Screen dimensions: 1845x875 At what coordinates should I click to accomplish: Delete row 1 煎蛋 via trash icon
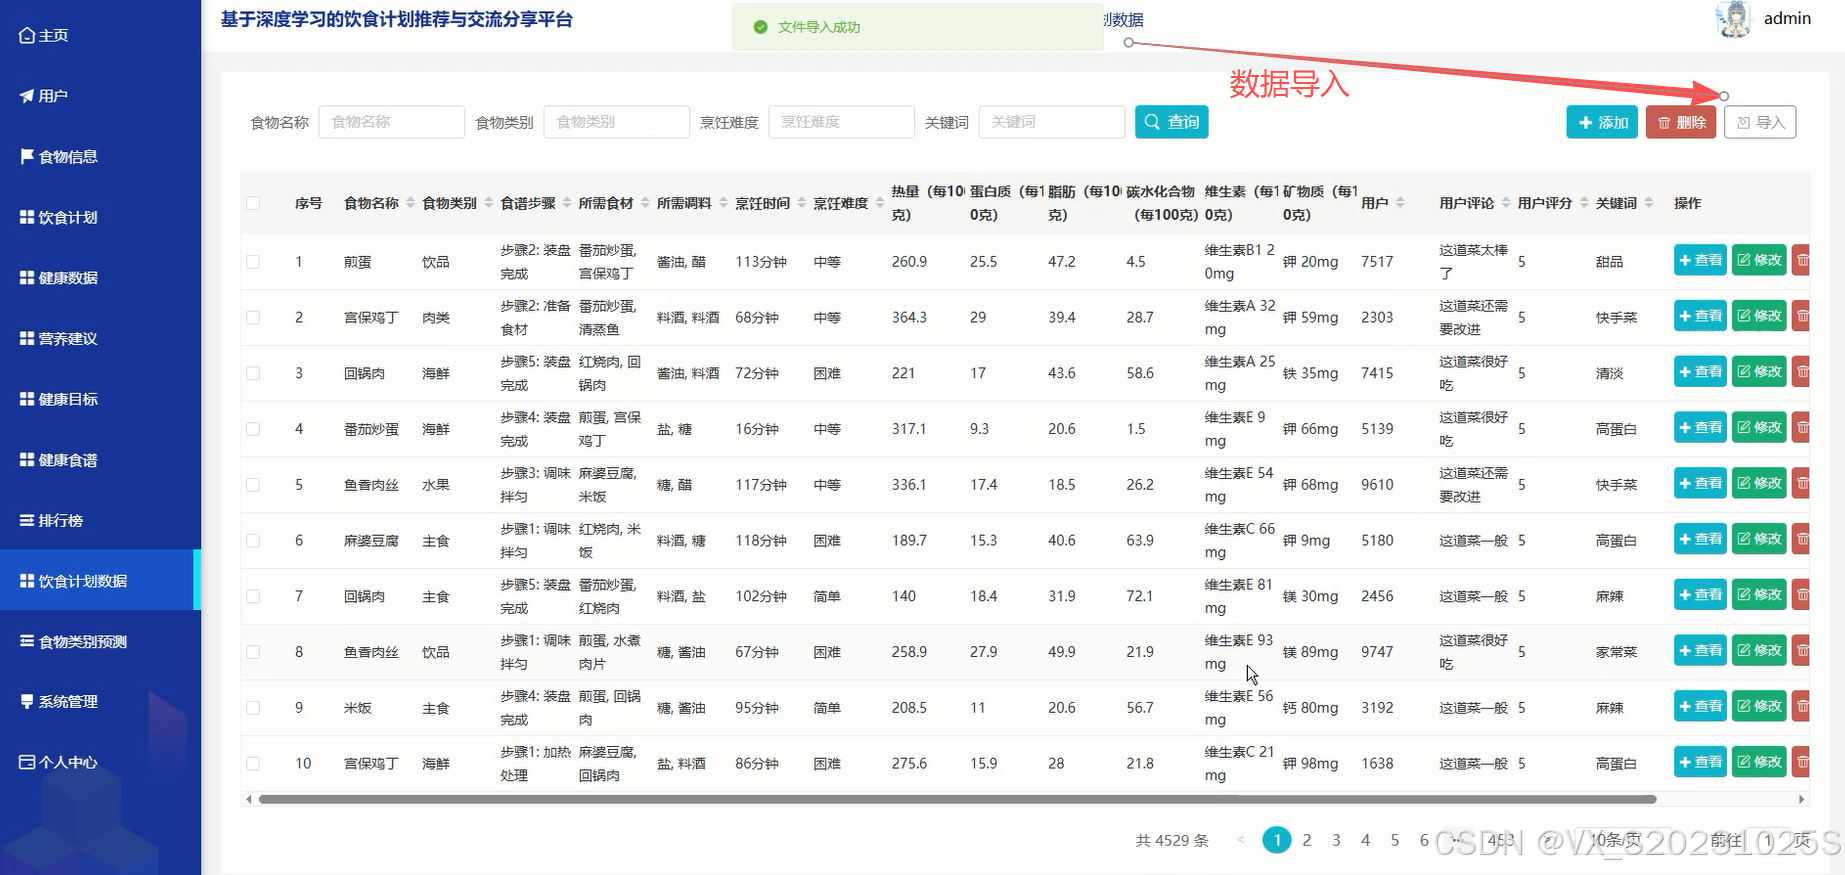point(1801,260)
